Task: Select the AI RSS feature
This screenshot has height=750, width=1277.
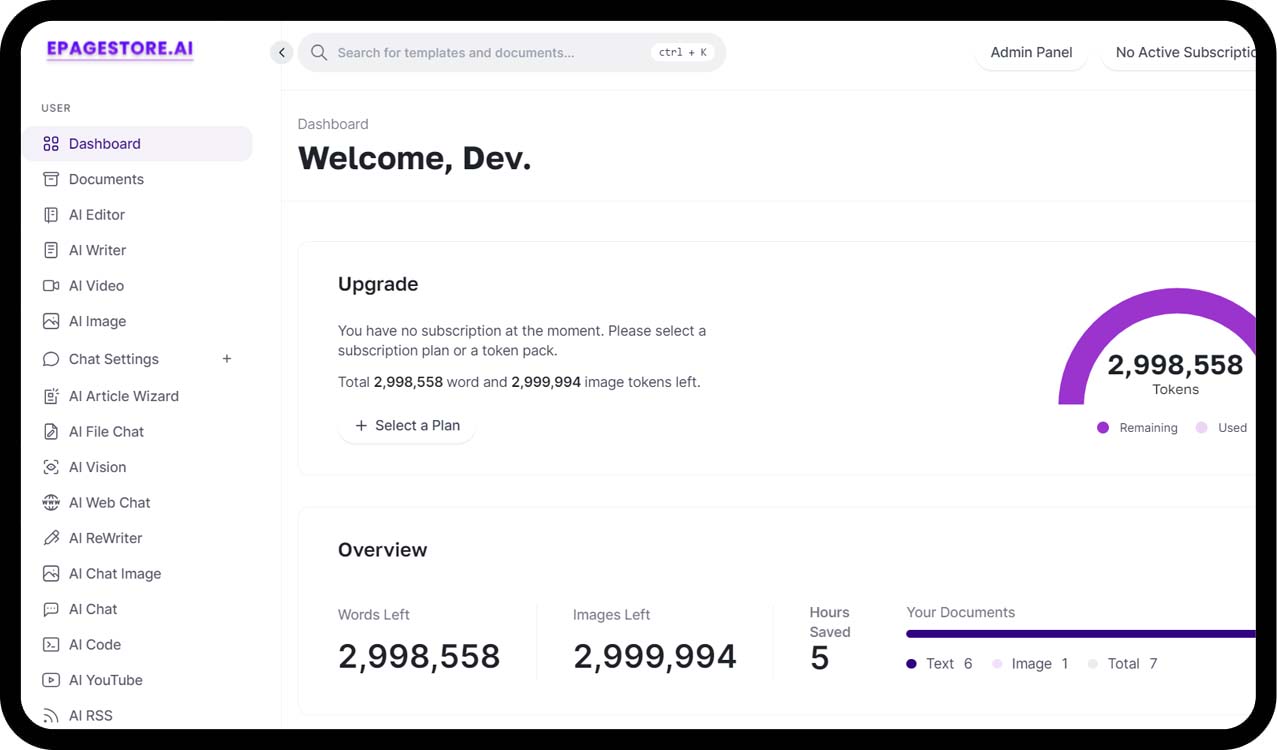Action: point(88,715)
